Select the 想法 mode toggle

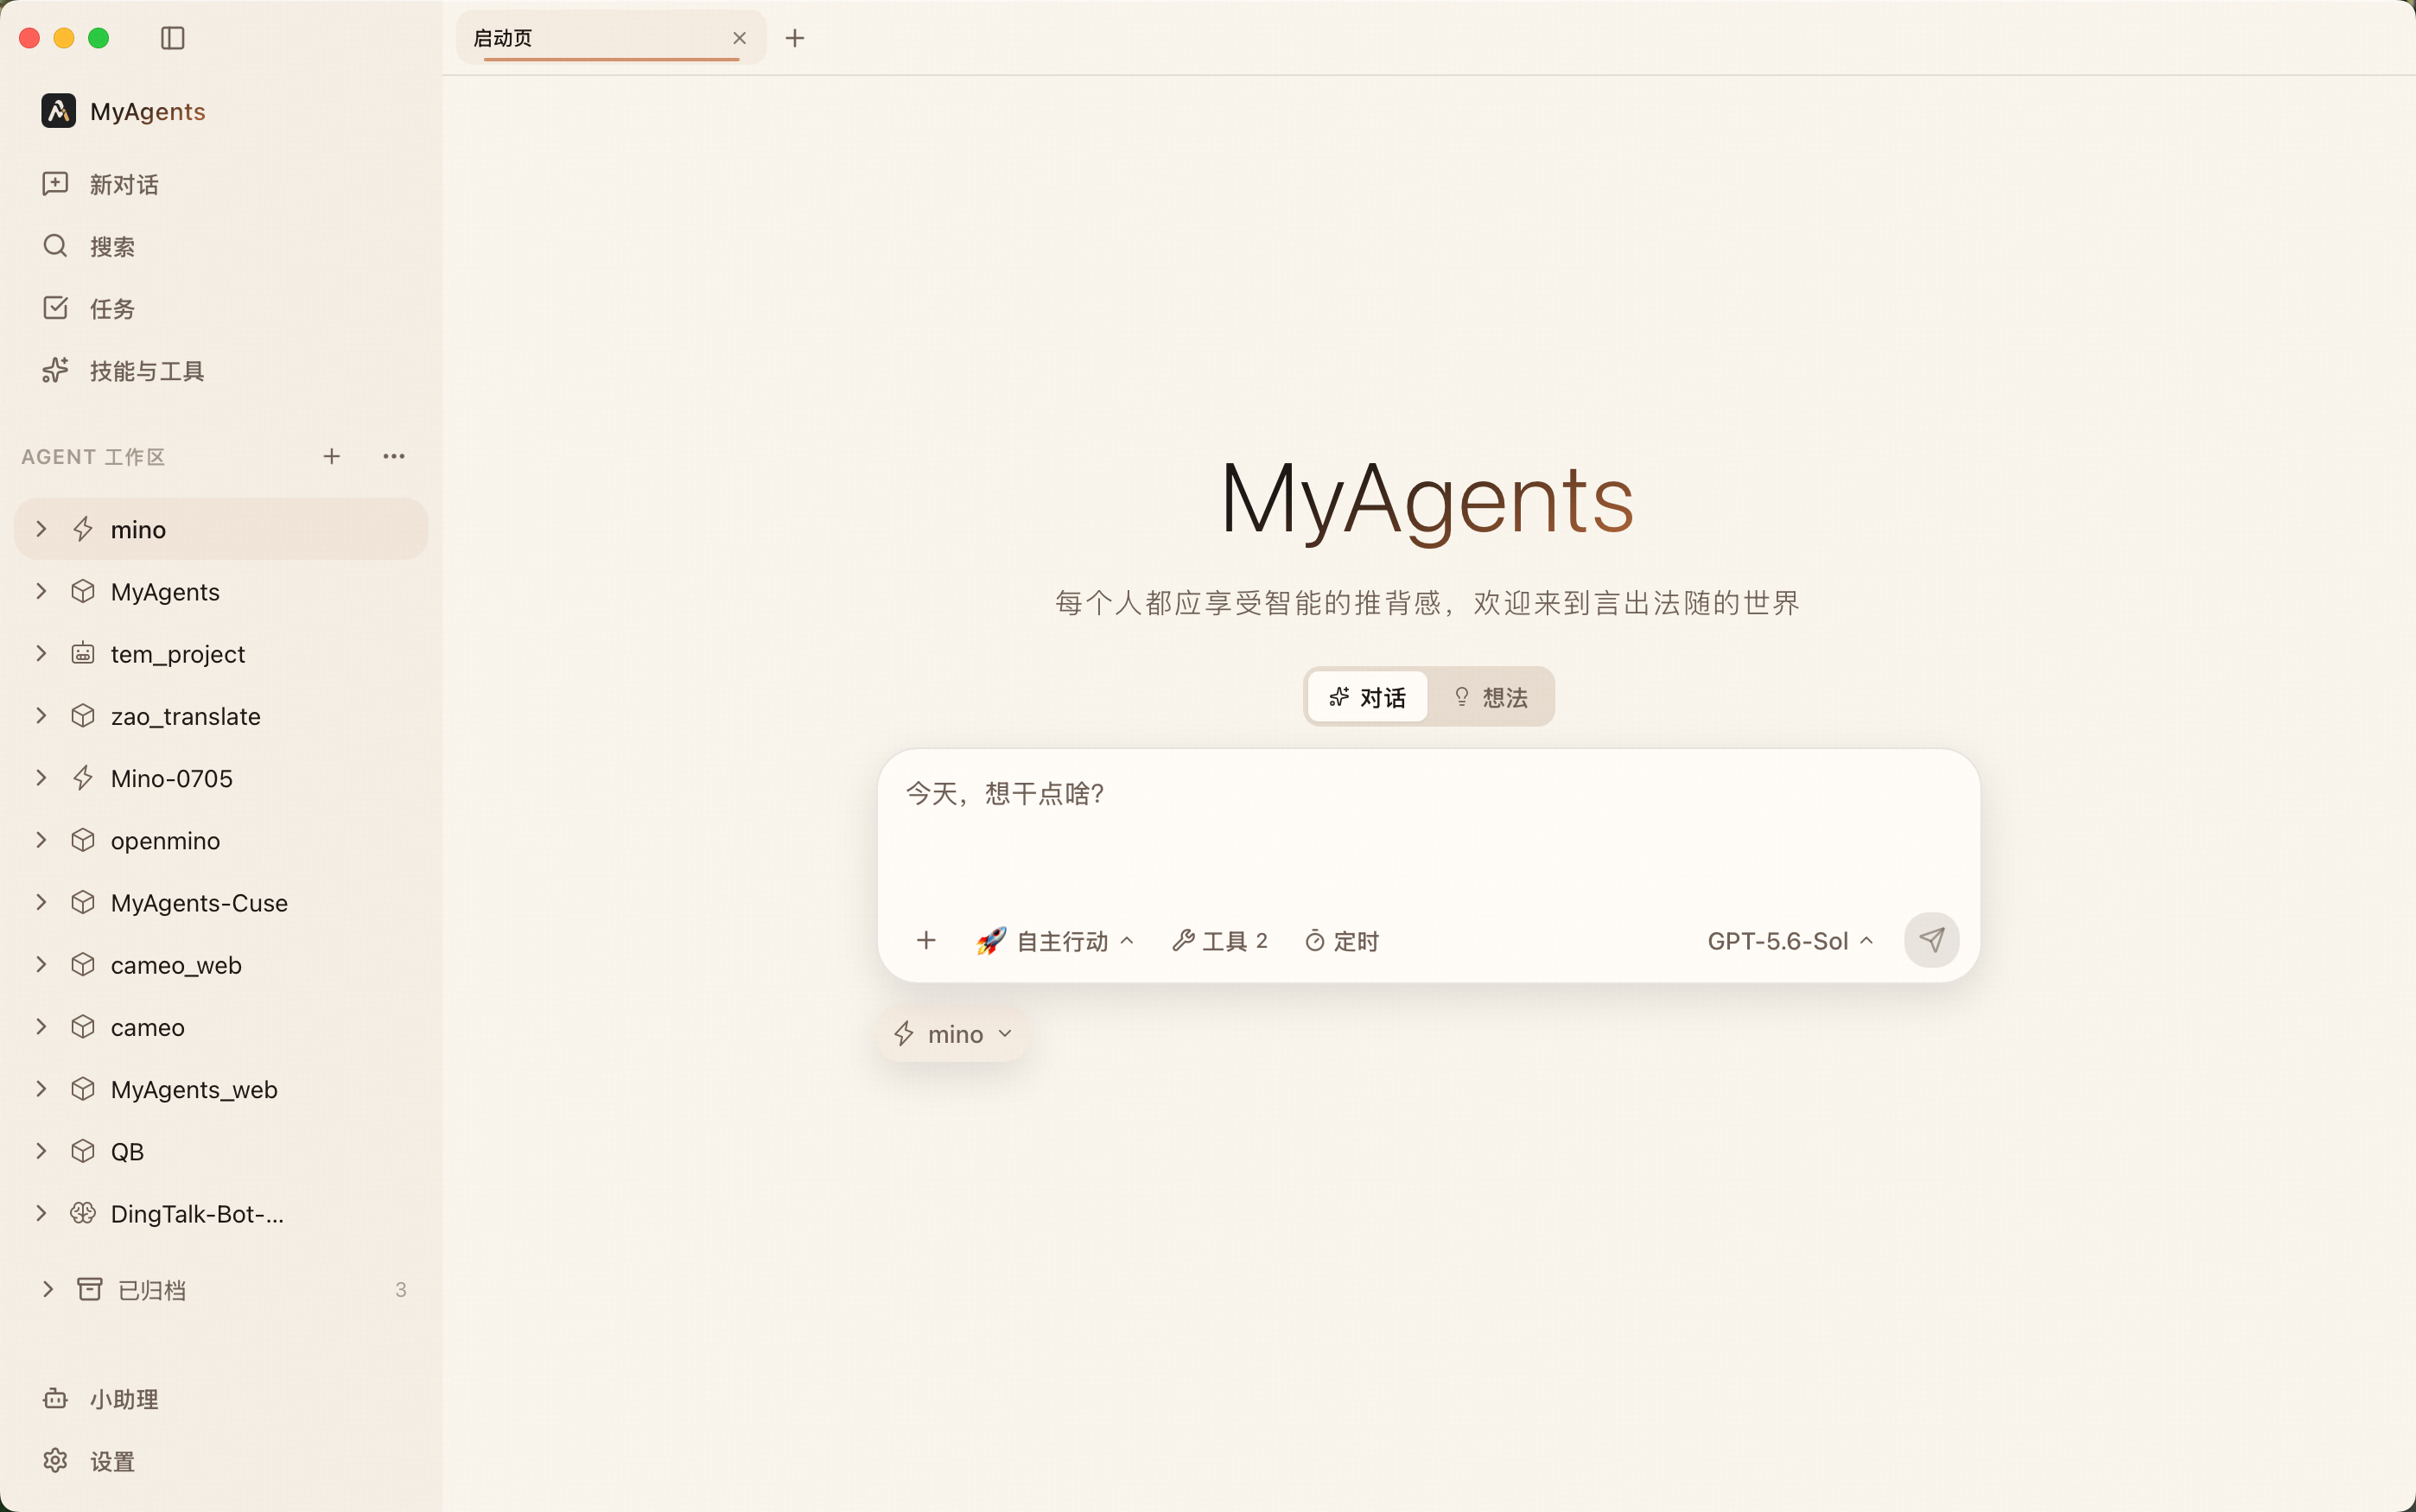click(x=1490, y=697)
